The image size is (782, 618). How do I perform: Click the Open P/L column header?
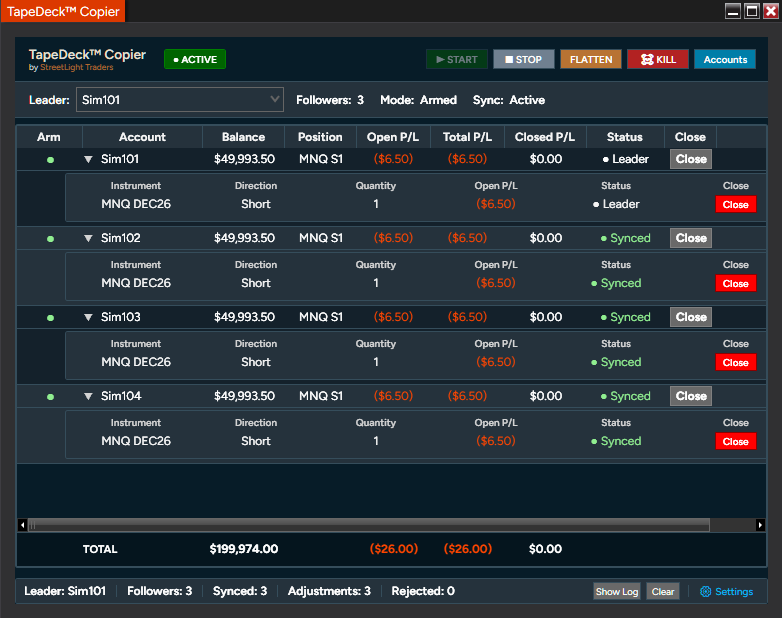click(x=393, y=137)
